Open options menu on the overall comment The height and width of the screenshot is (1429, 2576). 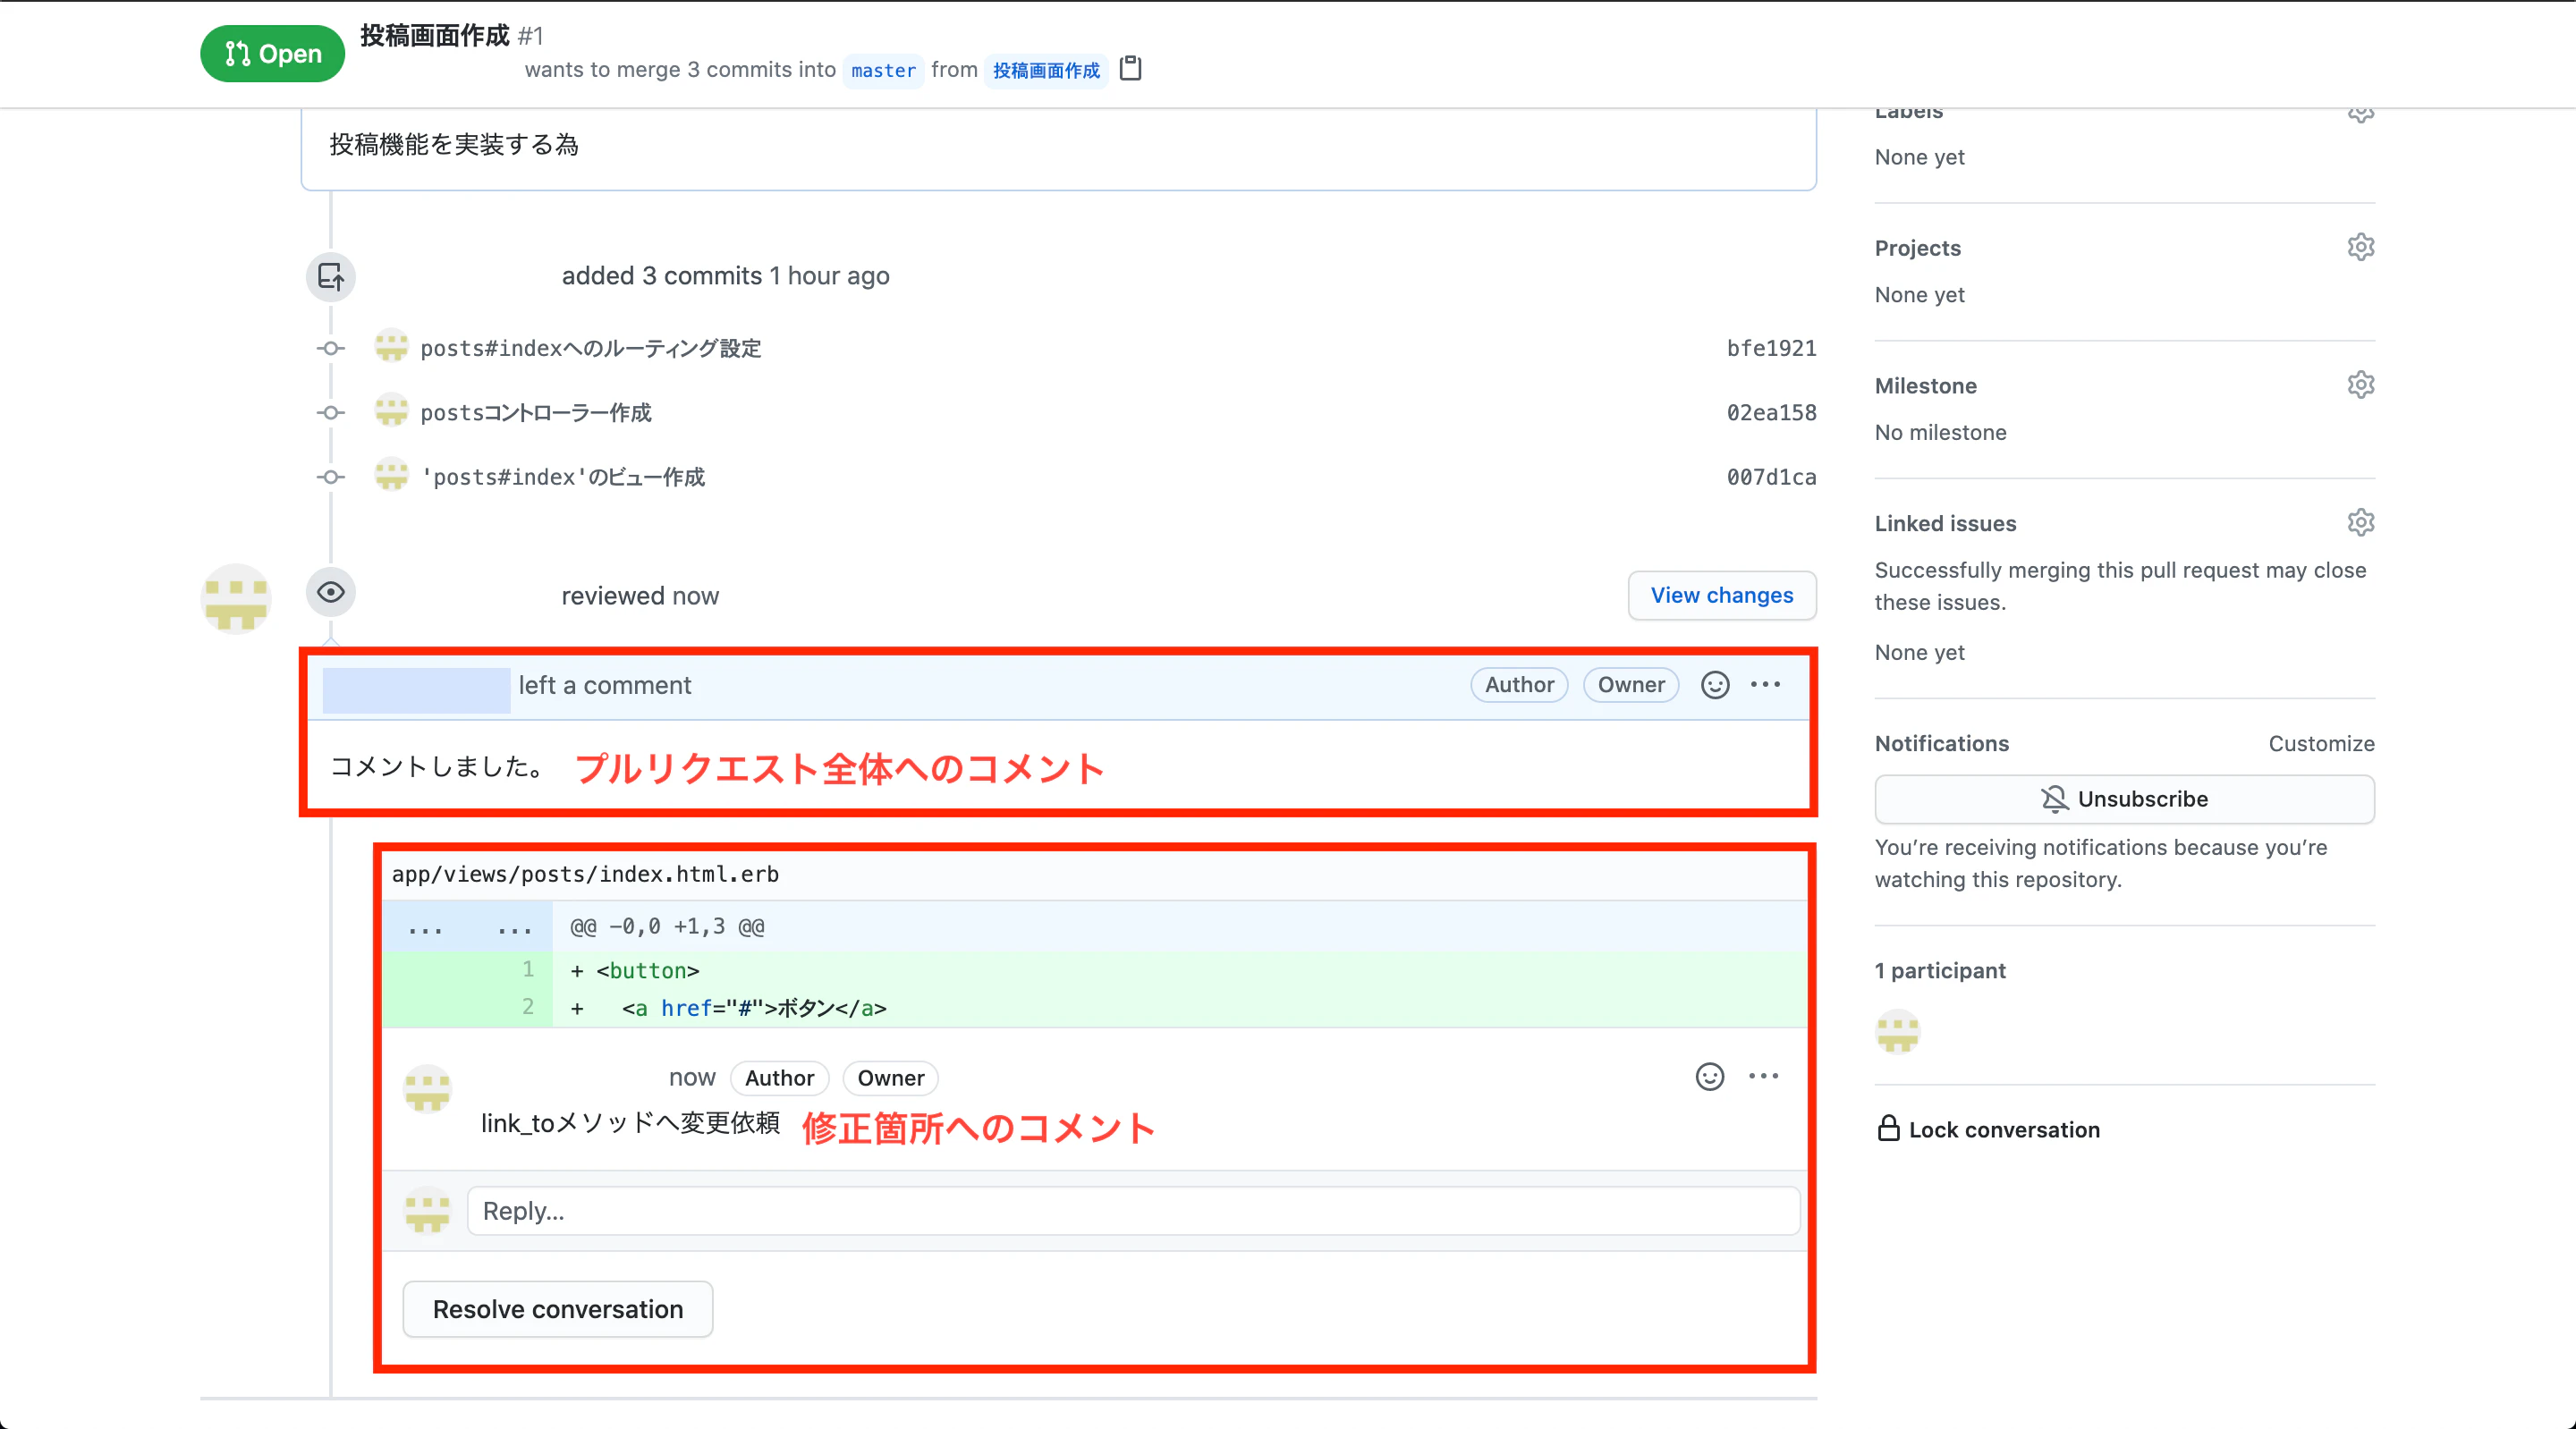coord(1765,685)
